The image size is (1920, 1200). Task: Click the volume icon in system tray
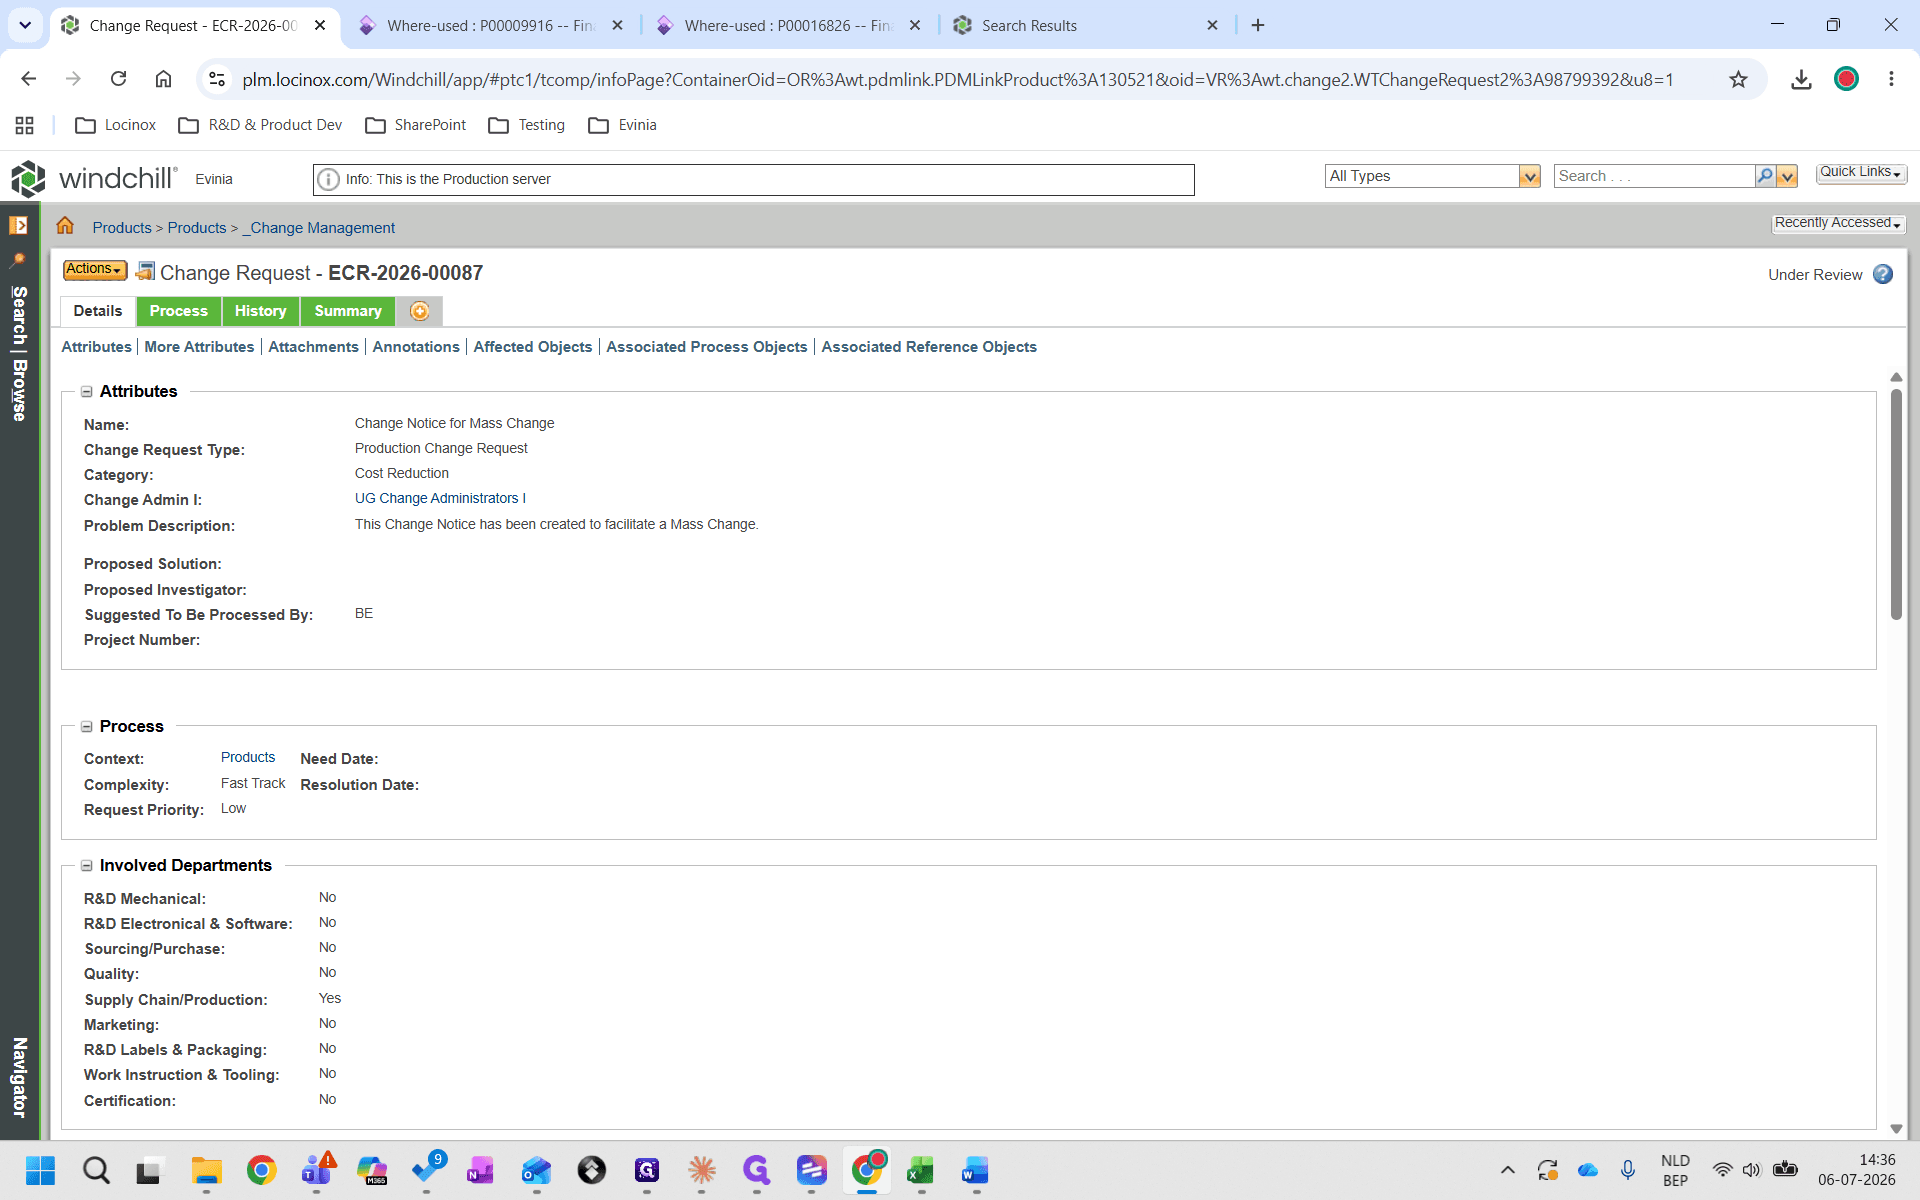point(1751,1170)
